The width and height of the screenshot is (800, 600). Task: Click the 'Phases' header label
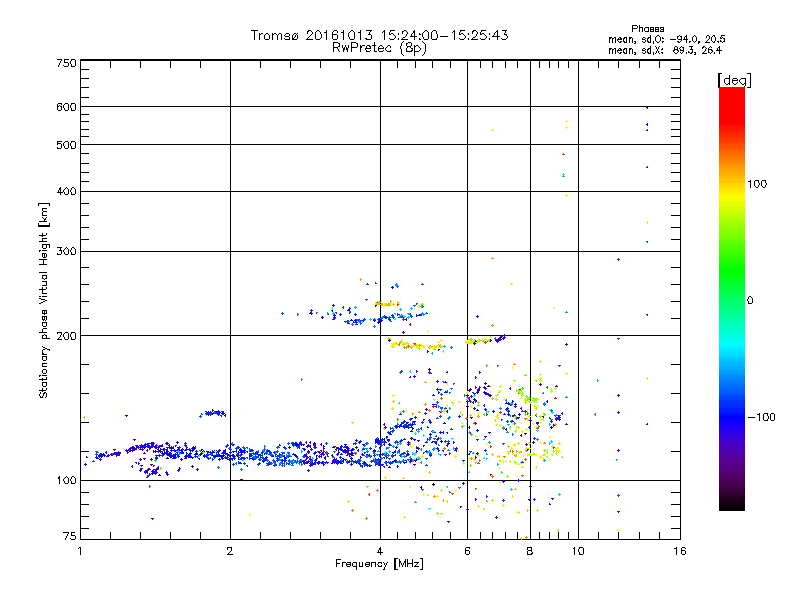click(647, 29)
